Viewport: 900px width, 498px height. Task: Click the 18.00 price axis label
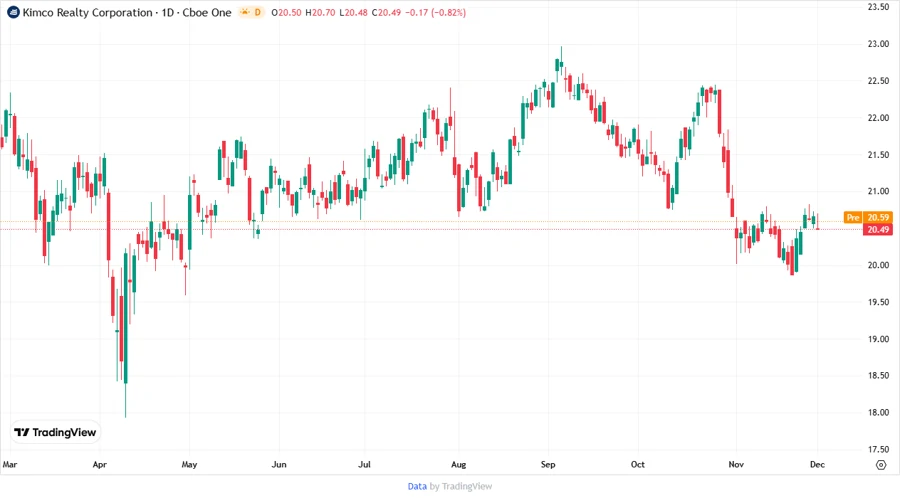(878, 413)
